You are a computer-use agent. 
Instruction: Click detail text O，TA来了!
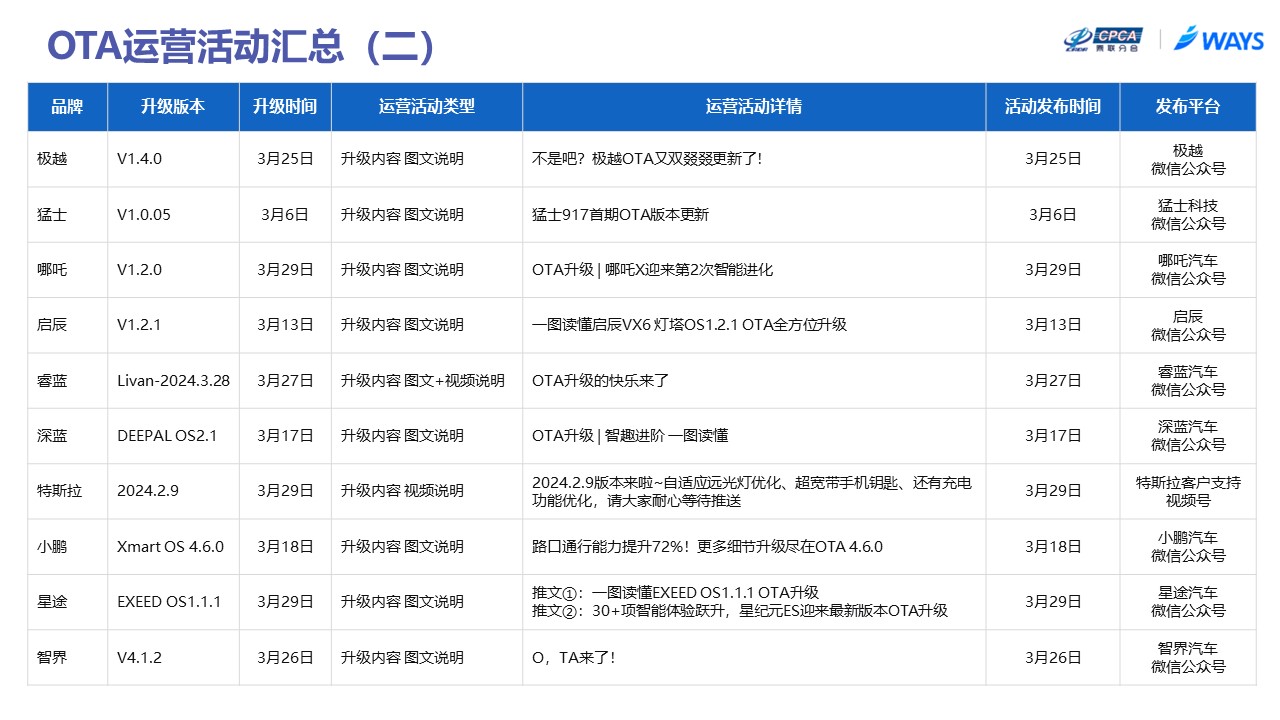(x=573, y=658)
